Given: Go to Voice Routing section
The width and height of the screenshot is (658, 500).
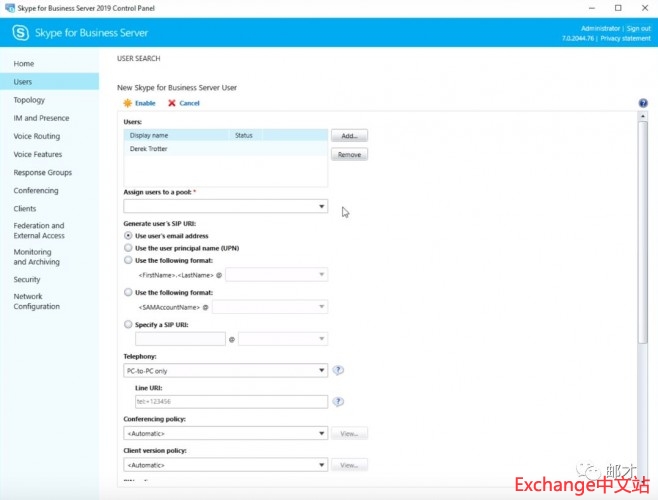Looking at the screenshot, I should pyautogui.click(x=36, y=136).
